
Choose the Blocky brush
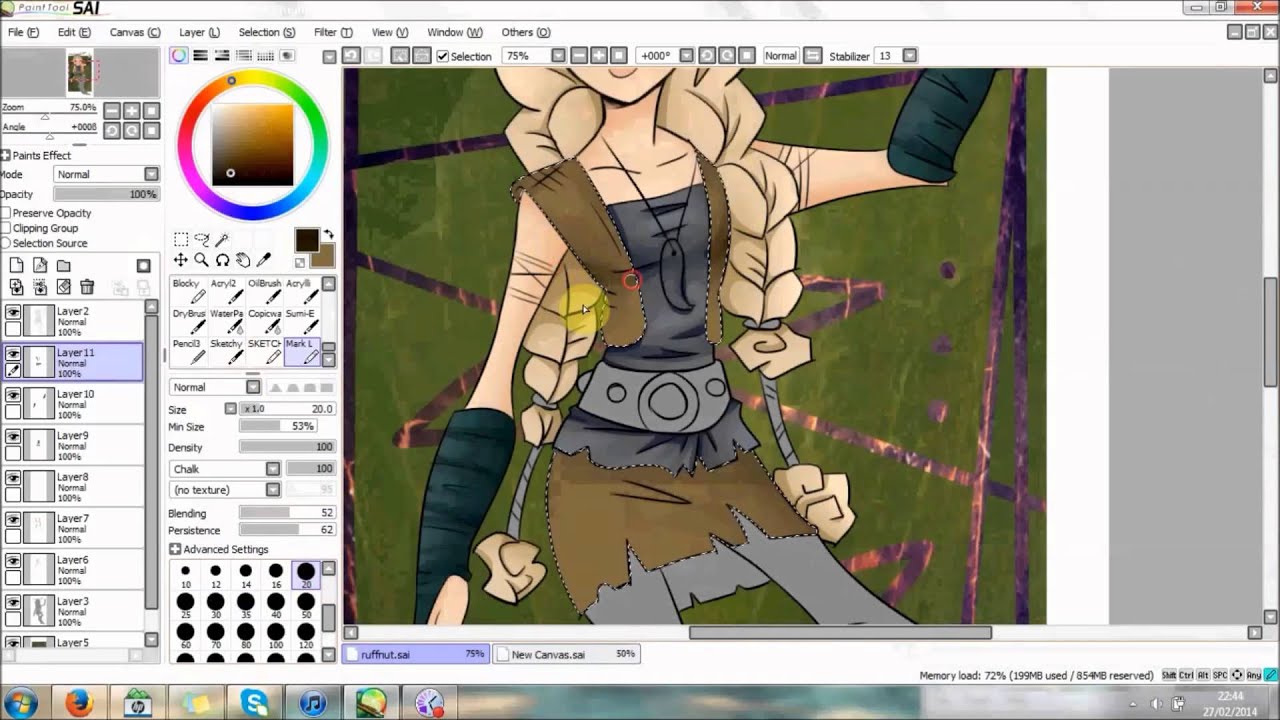(186, 291)
